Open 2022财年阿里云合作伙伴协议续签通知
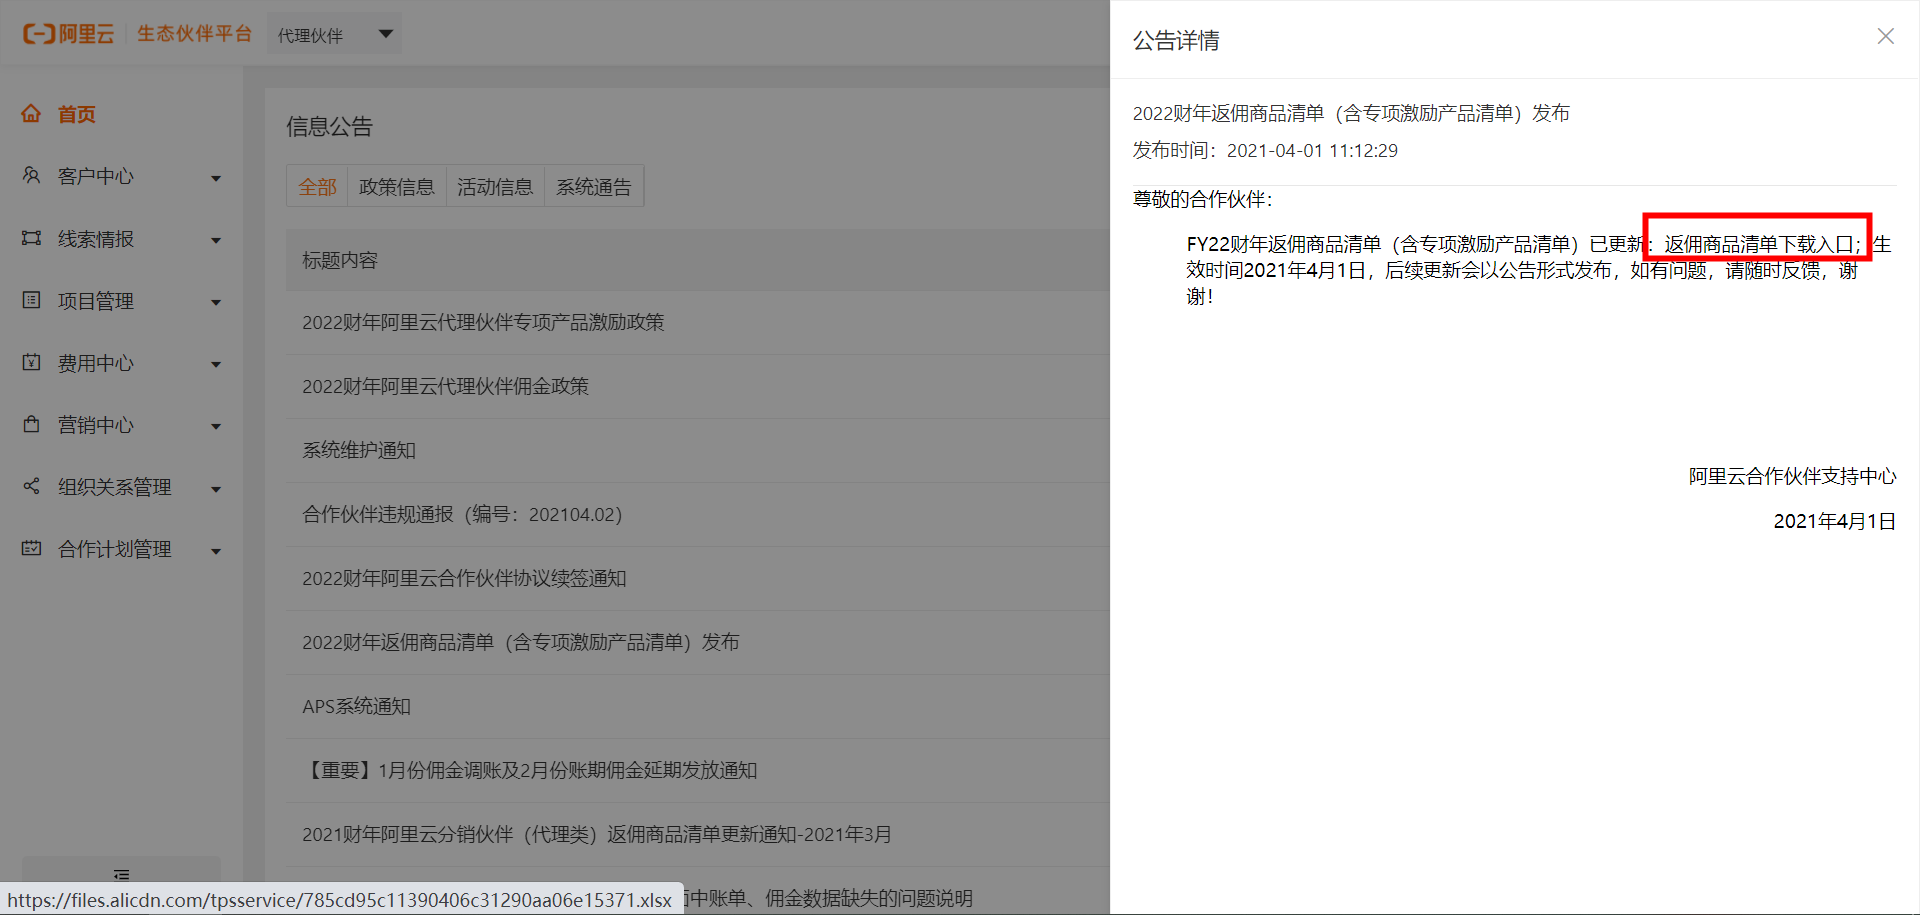 (x=464, y=578)
